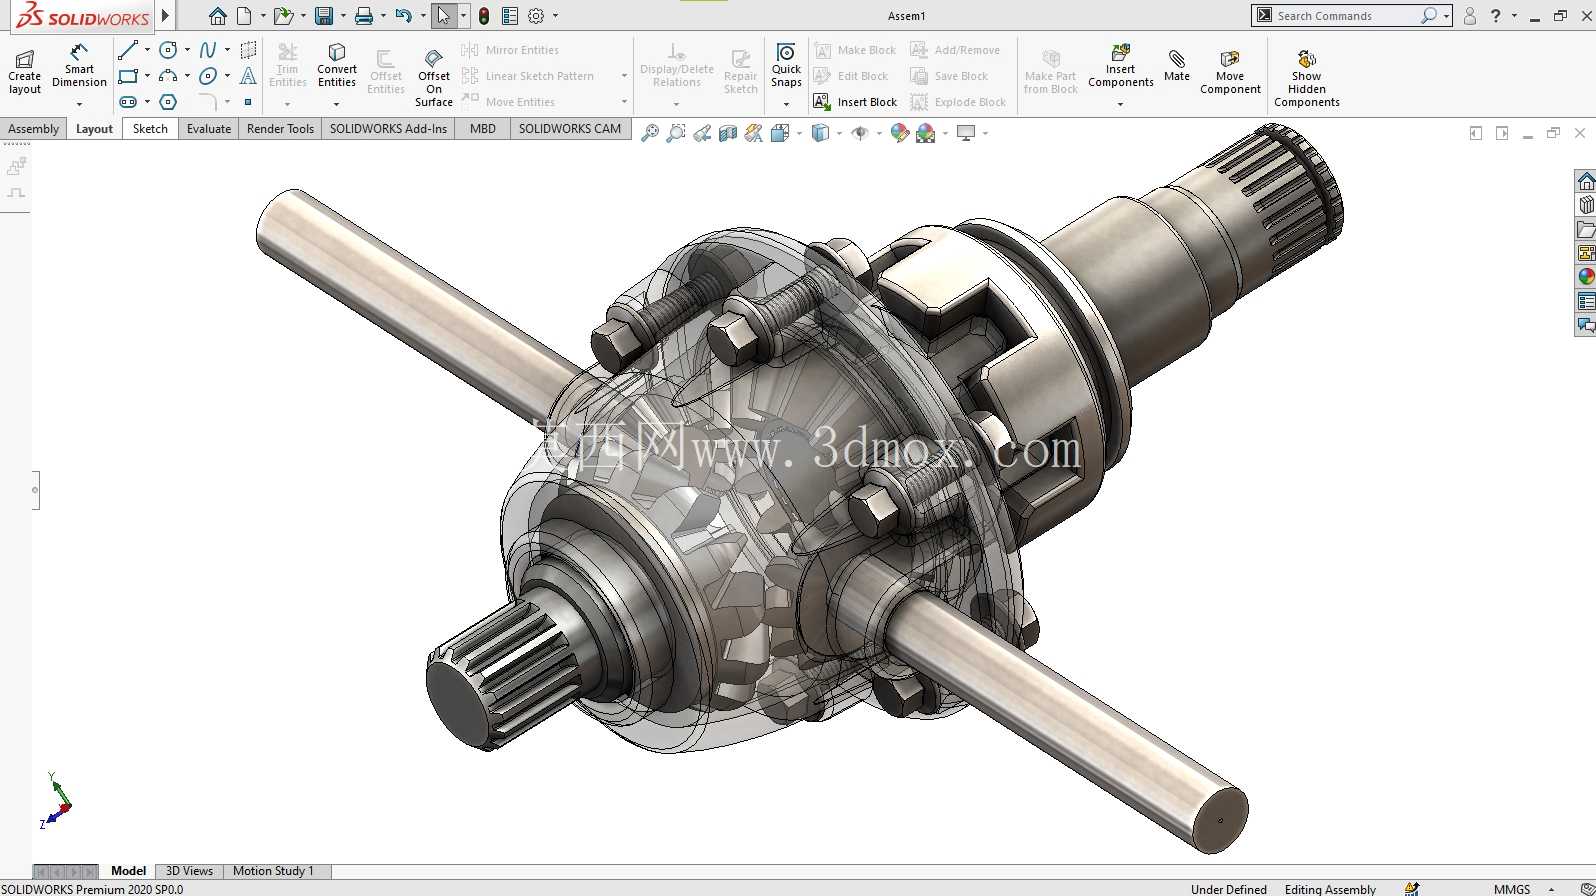Screen dimensions: 1596x896
Task: Click the Zoom to Fit magnifier
Action: (650, 133)
